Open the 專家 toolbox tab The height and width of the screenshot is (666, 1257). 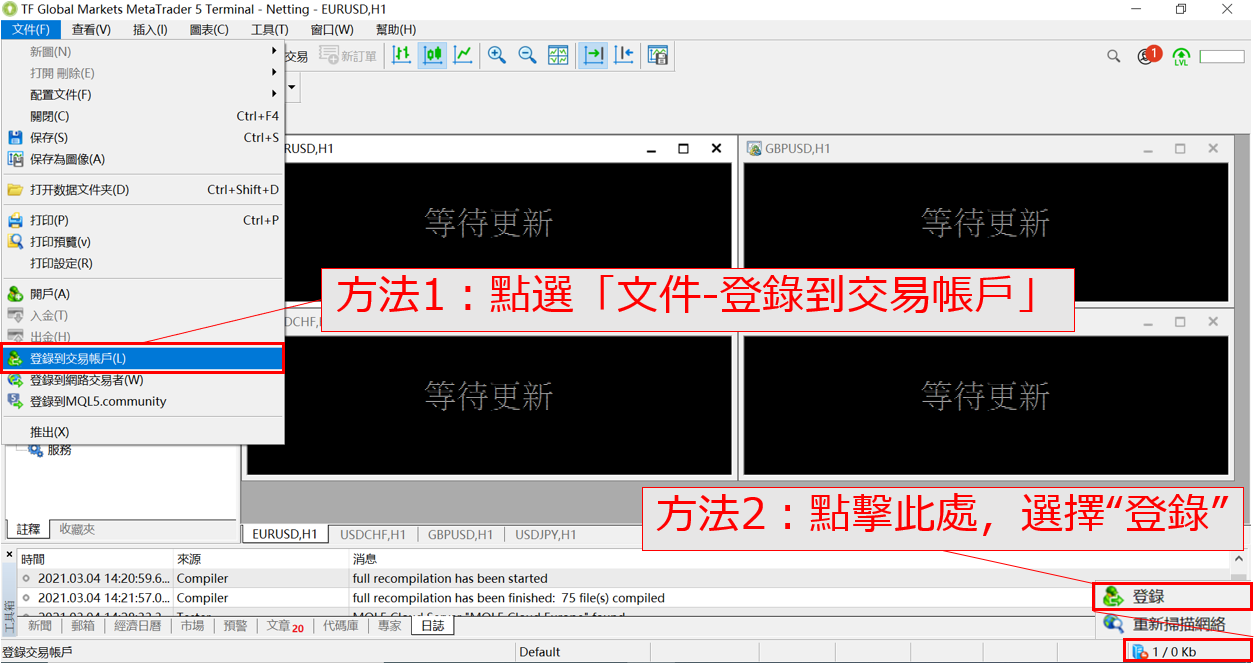coord(390,626)
